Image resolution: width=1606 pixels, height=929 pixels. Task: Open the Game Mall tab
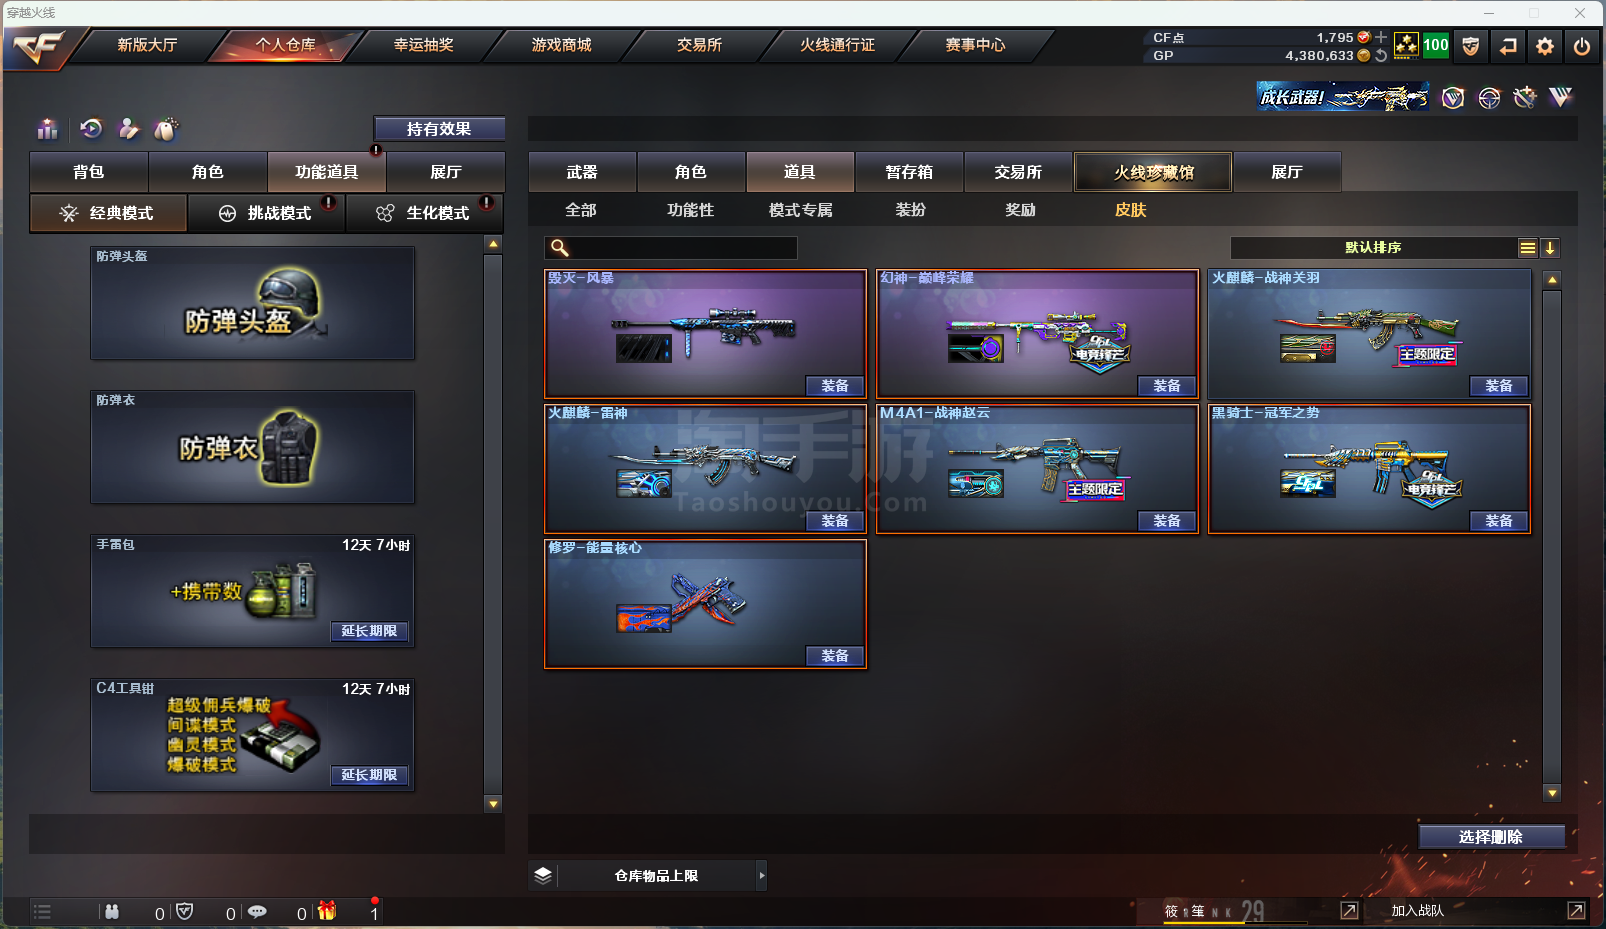click(561, 45)
